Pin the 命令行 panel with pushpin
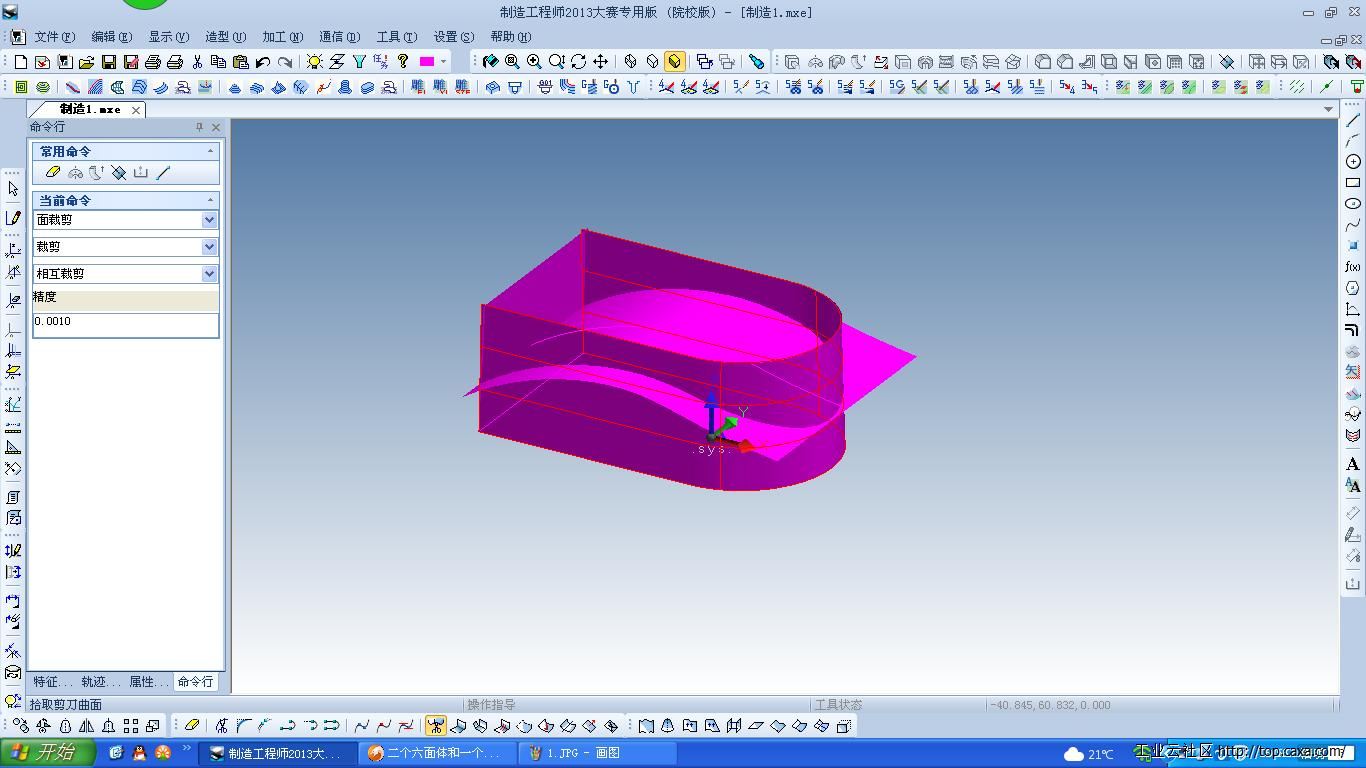The image size is (1366, 768). pos(199,127)
